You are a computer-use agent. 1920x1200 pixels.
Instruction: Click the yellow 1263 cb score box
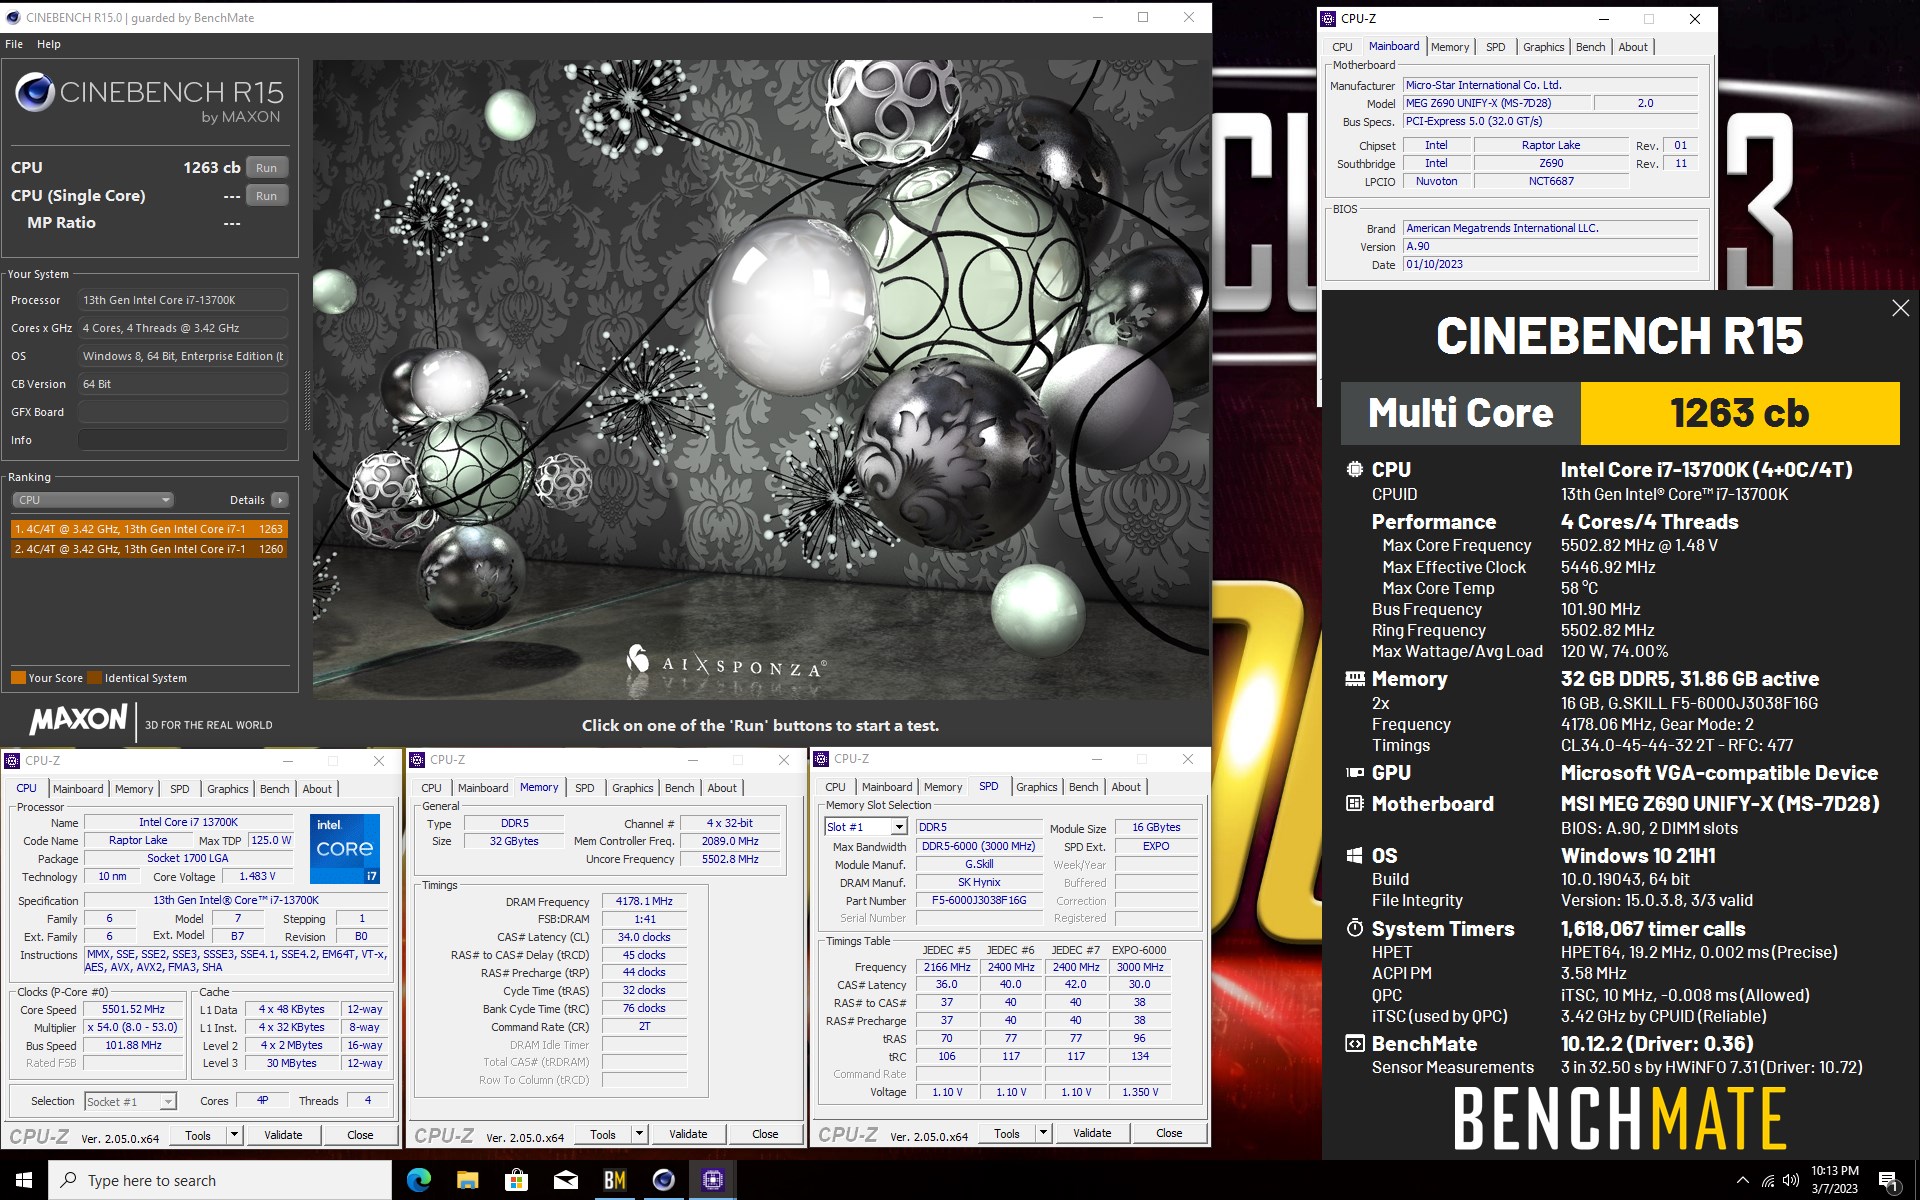(1739, 413)
